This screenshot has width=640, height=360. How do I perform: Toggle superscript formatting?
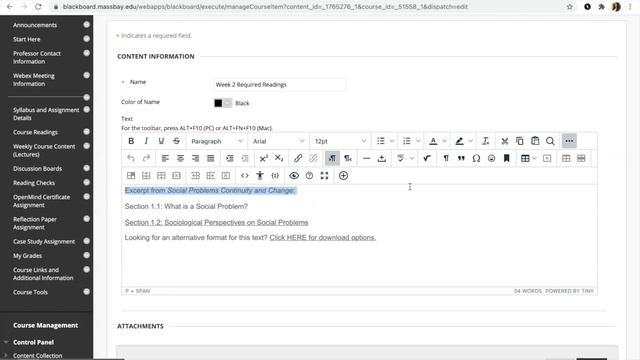[264, 158]
